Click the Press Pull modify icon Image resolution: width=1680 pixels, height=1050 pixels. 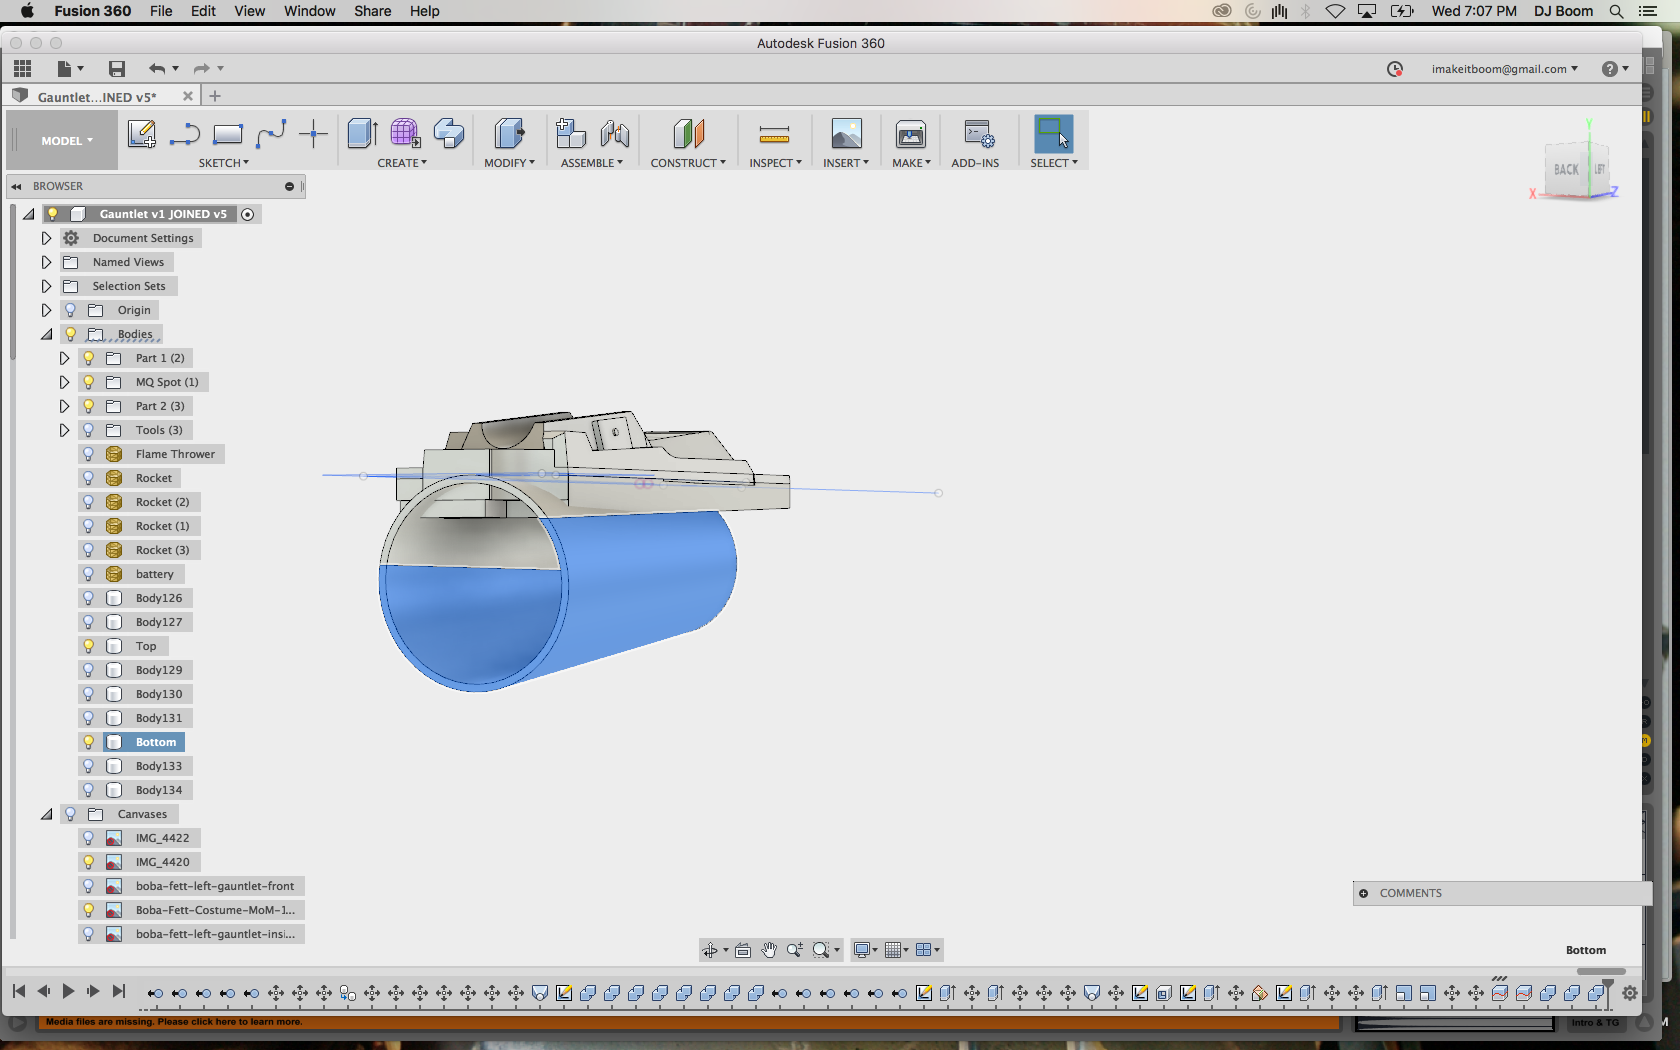[510, 134]
